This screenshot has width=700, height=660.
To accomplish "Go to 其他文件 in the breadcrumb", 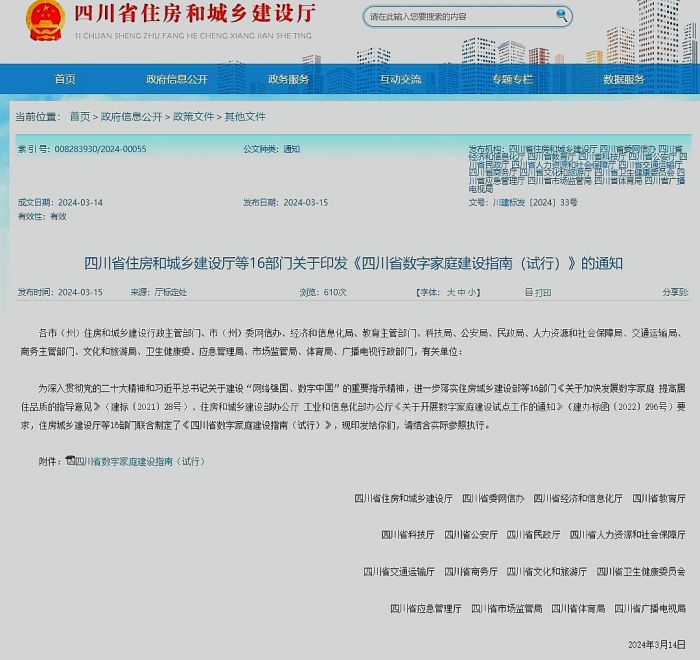I will point(245,117).
